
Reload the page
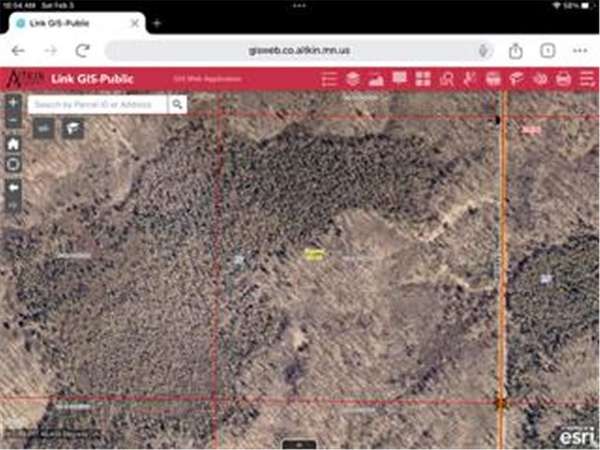(x=83, y=50)
